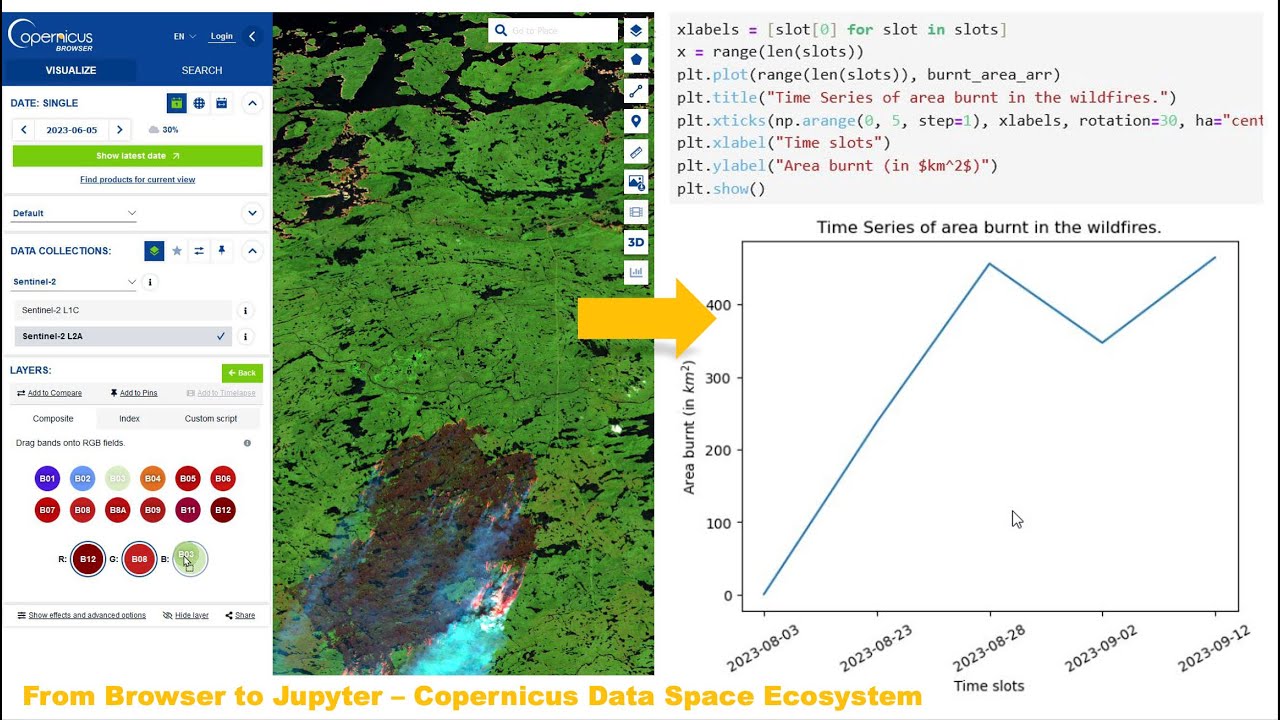The width and height of the screenshot is (1280, 720).
Task: Open the cloud coverage 30% setting
Action: tap(164, 130)
